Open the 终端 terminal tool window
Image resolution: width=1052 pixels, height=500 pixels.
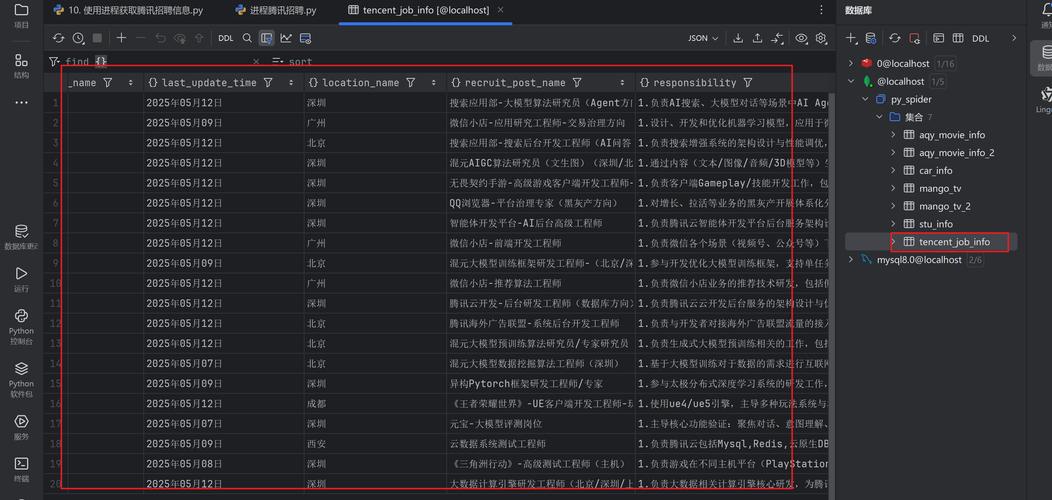pos(21,469)
